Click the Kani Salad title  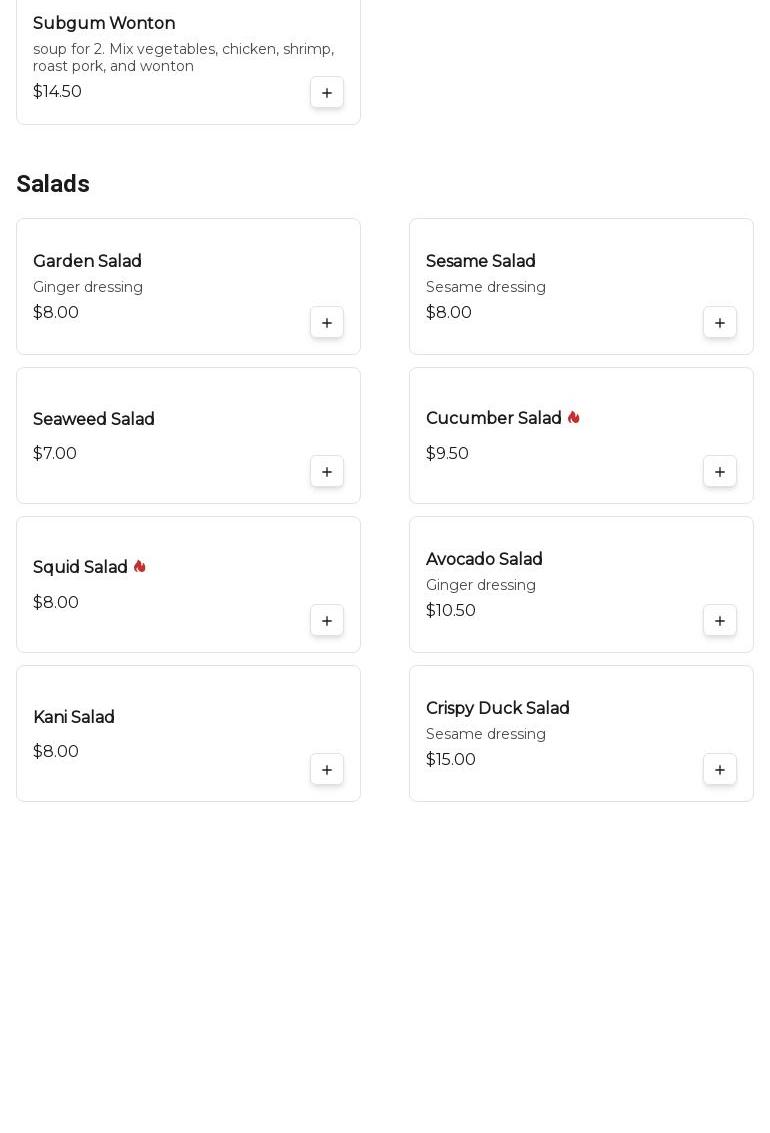(x=74, y=718)
